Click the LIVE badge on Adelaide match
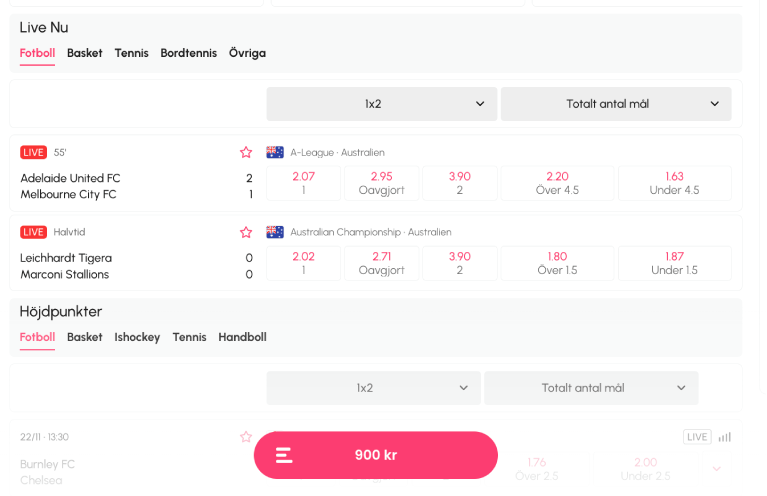Image resolution: width=767 pixels, height=496 pixels. pyautogui.click(x=33, y=153)
